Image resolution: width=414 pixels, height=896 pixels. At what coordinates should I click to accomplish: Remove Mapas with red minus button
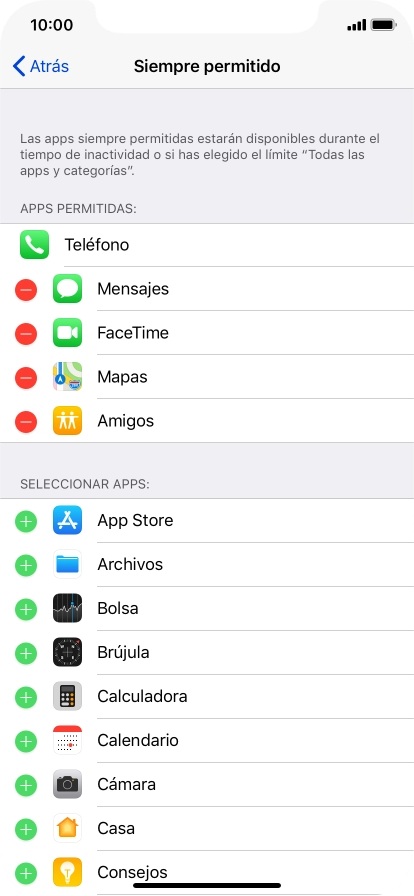[x=26, y=377]
